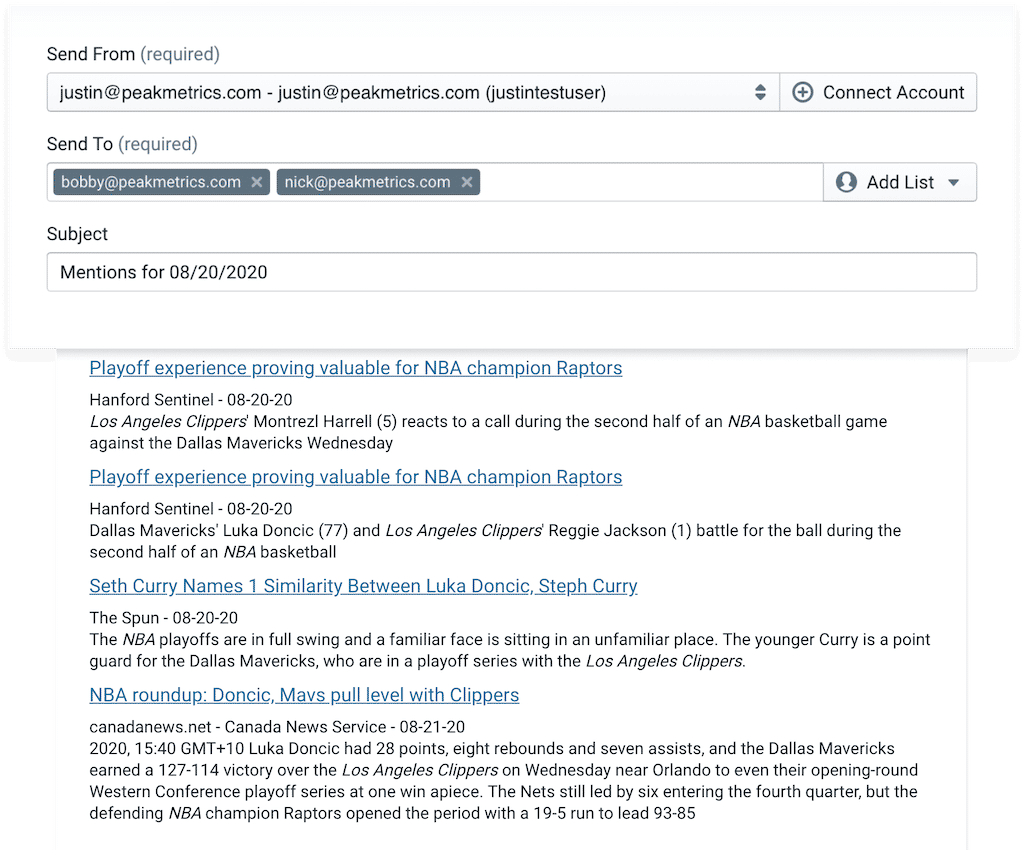
Task: Click the person icon on Add List
Action: coord(846,182)
